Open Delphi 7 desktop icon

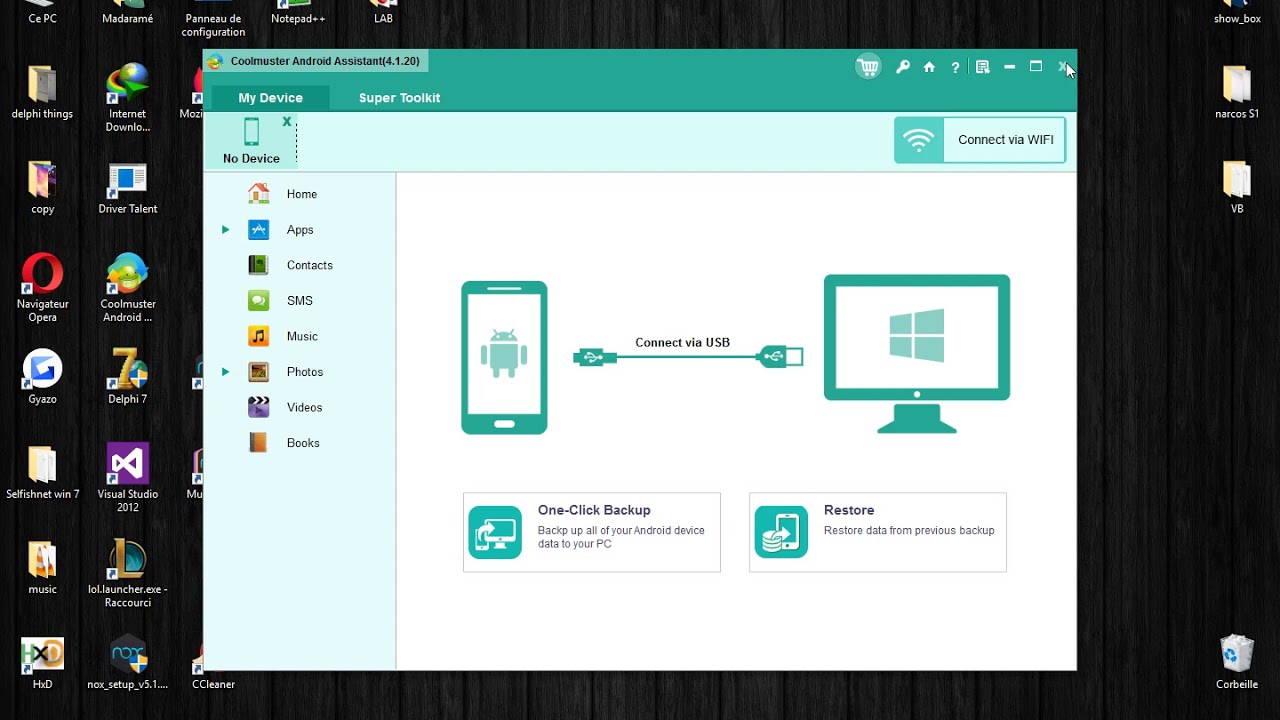click(128, 378)
